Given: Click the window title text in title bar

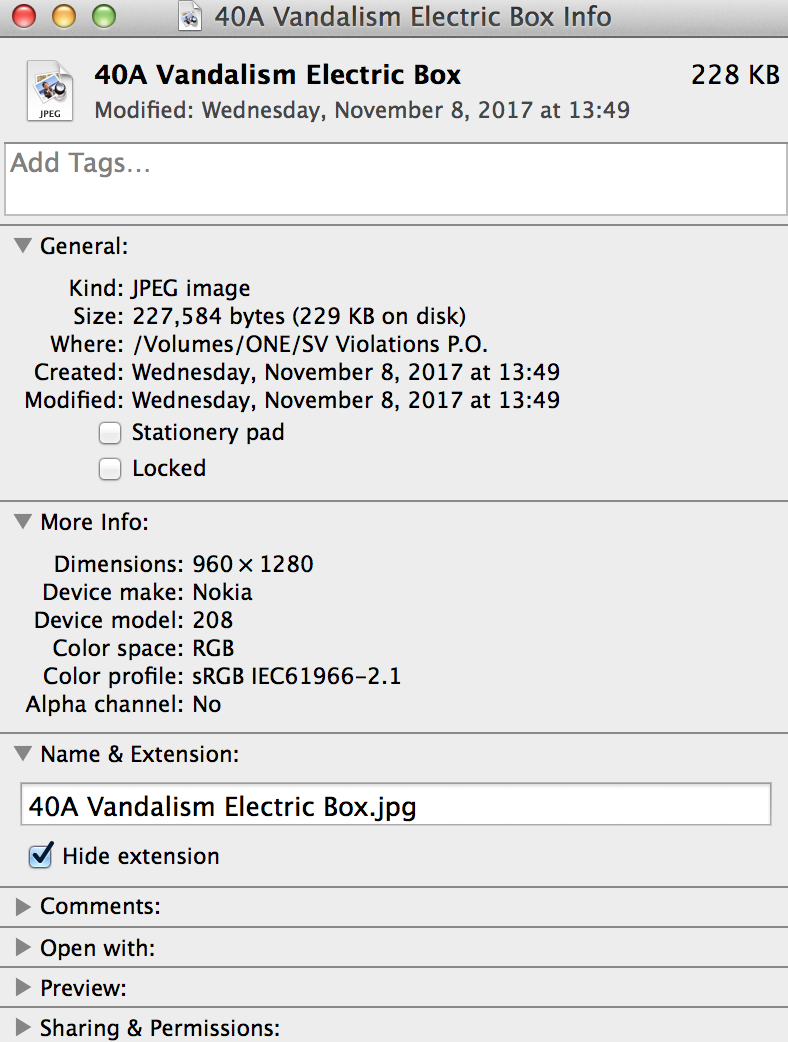Looking at the screenshot, I should click(413, 17).
